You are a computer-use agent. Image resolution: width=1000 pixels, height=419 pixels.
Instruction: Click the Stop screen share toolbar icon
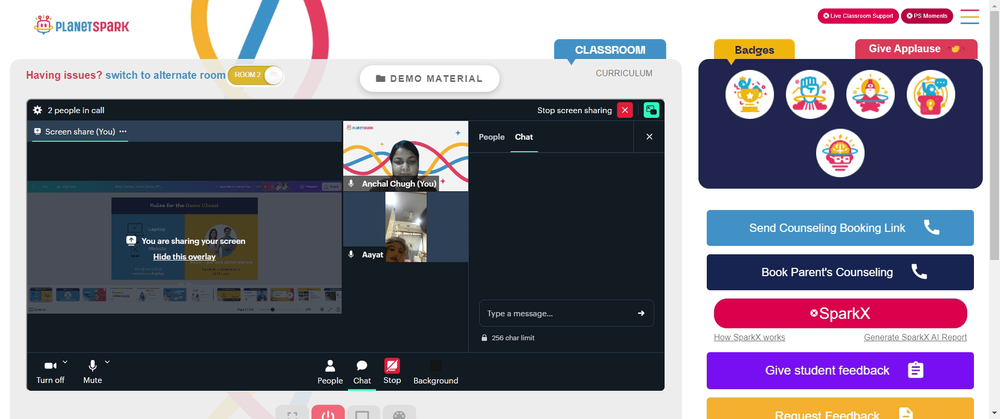point(392,371)
